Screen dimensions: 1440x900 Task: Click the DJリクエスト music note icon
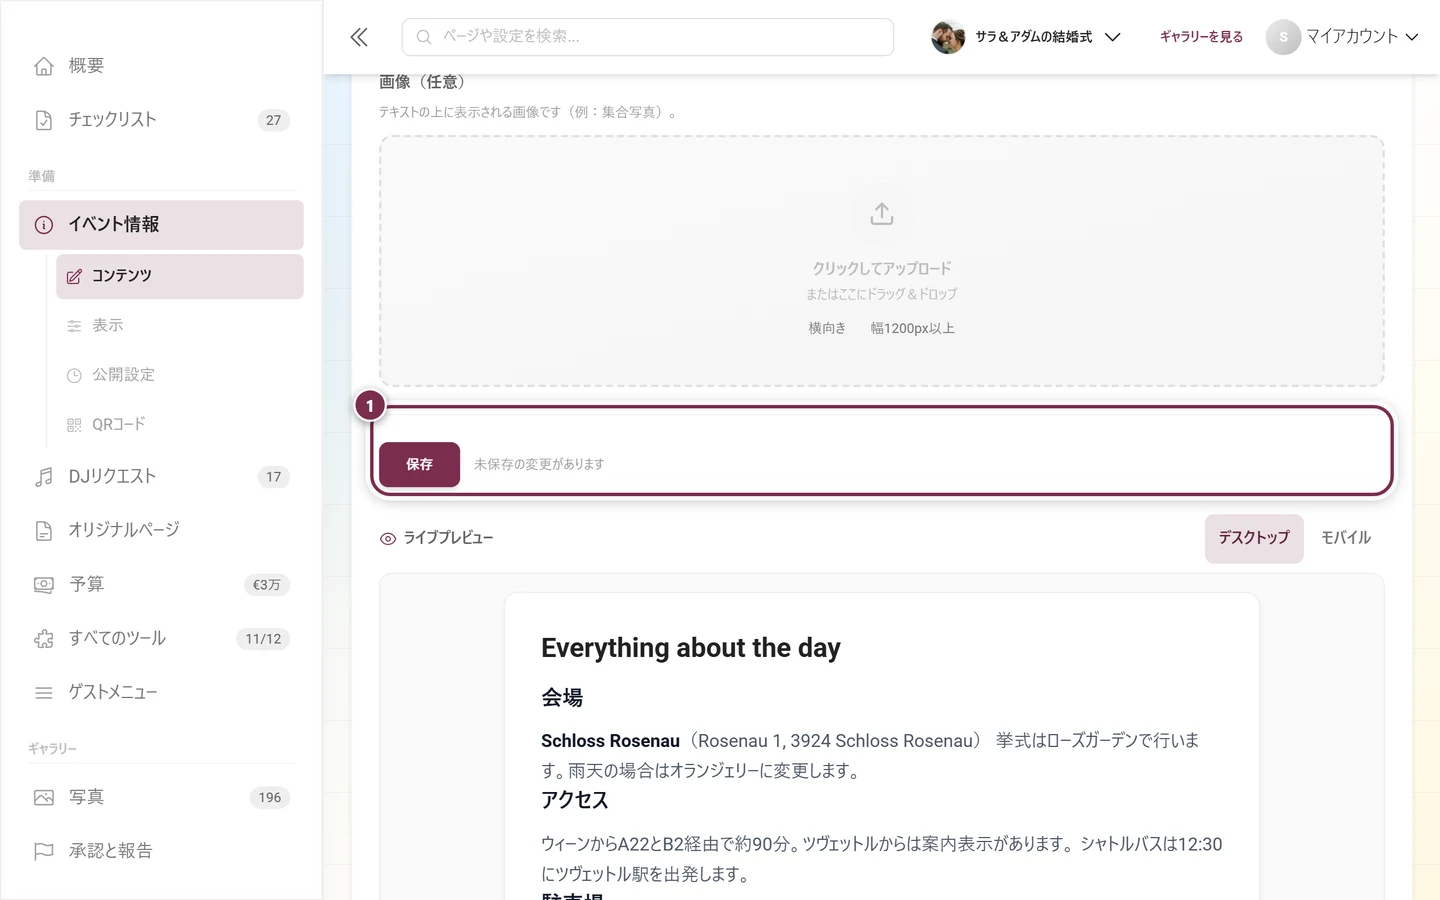click(x=44, y=477)
